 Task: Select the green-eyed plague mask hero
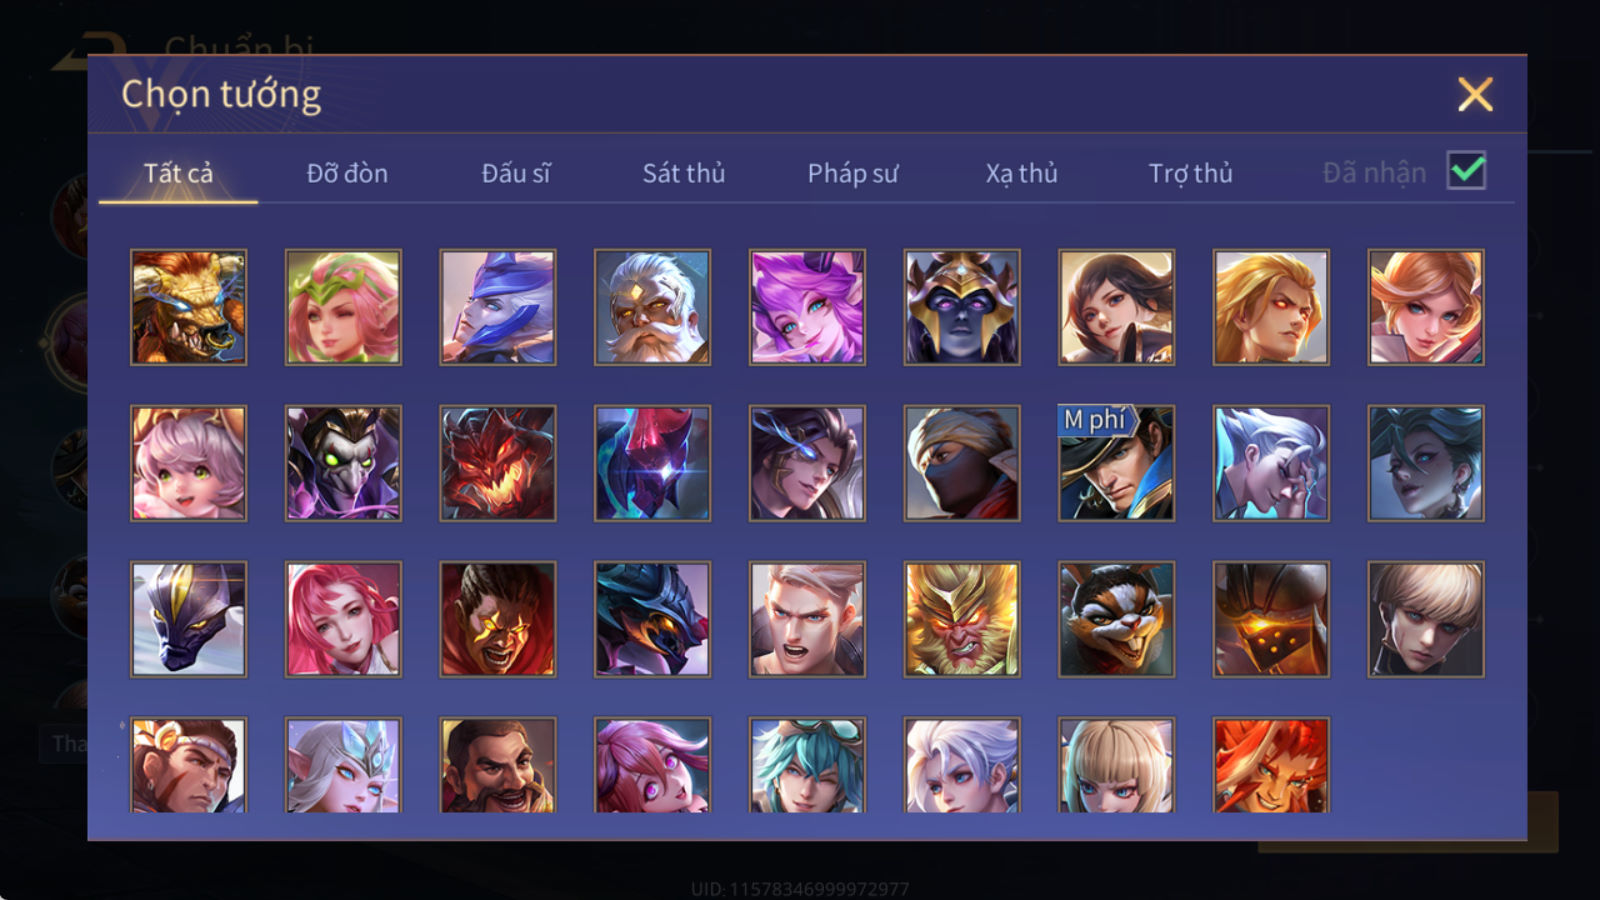coord(343,463)
